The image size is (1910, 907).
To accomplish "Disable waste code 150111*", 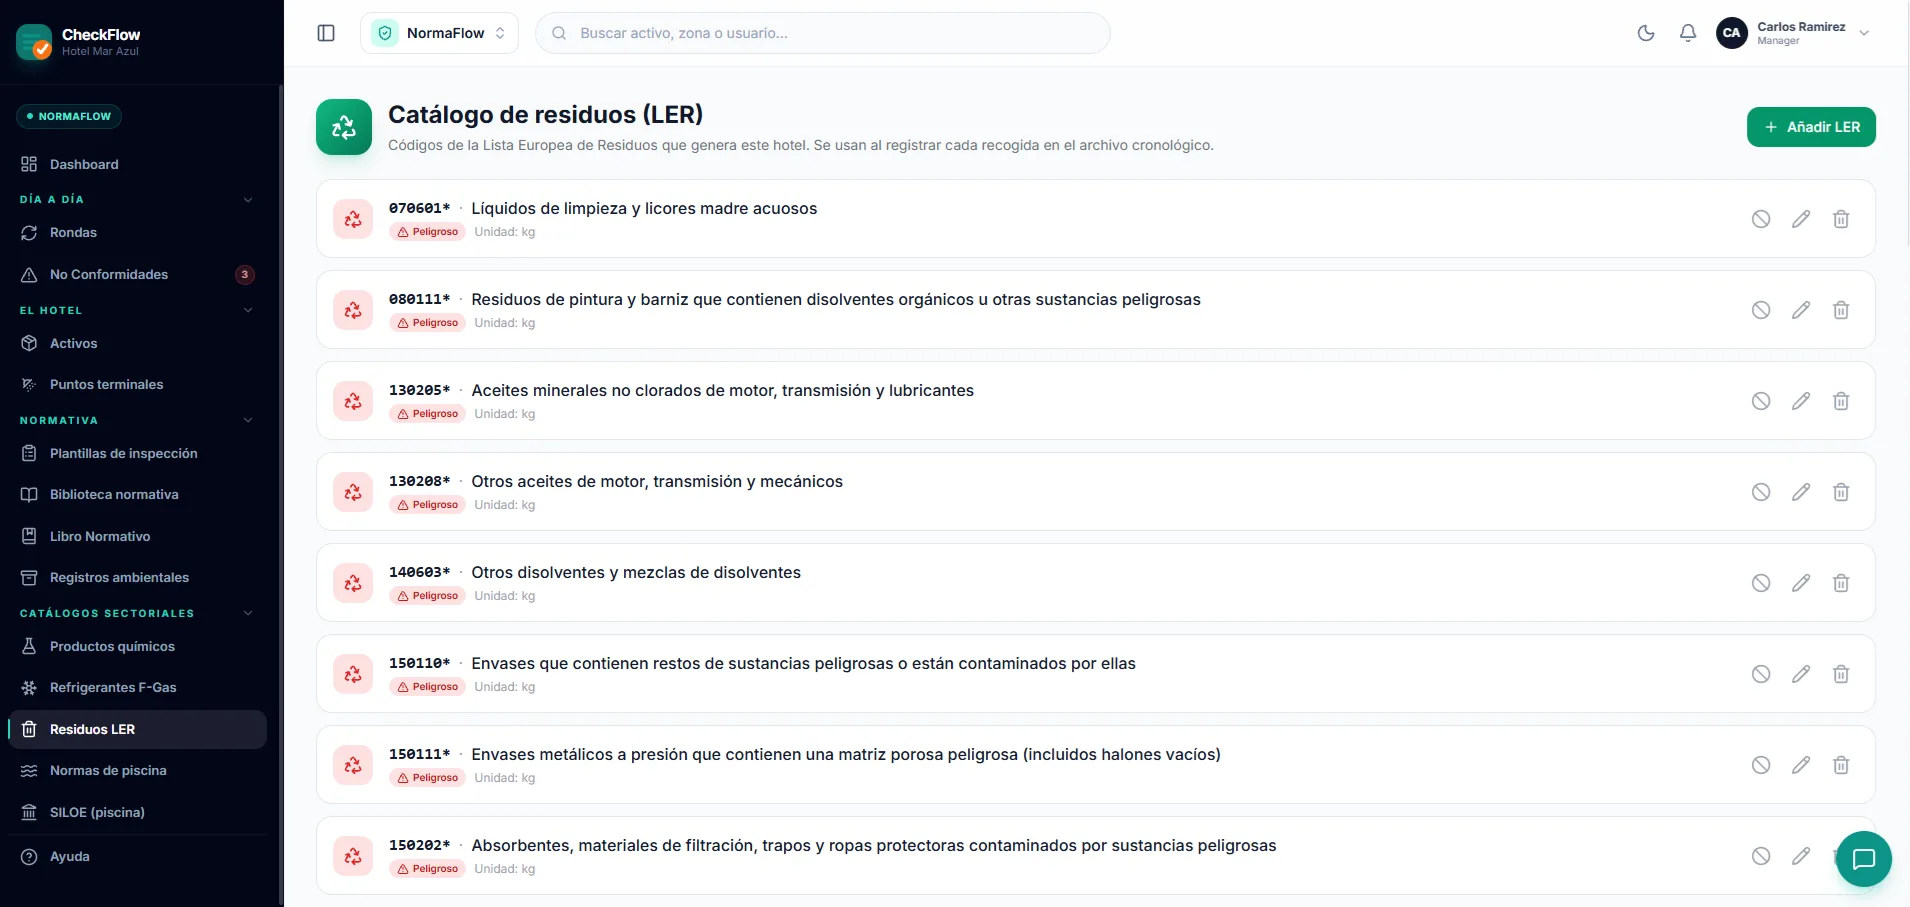I will (x=1761, y=765).
